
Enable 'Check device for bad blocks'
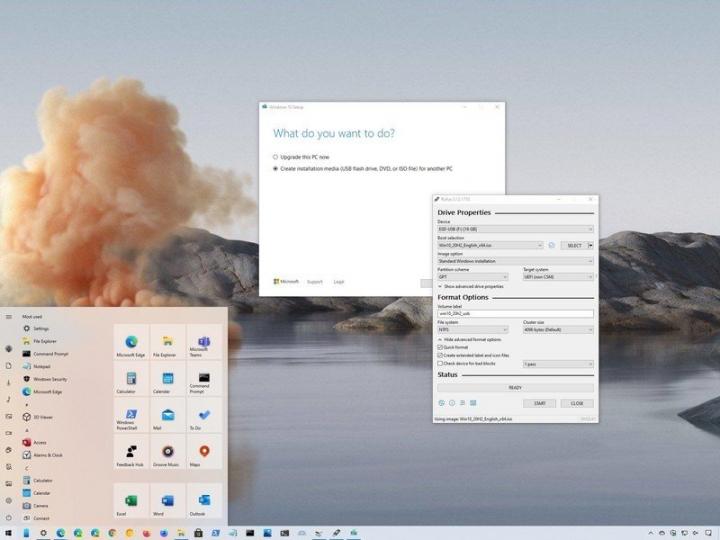[x=440, y=364]
